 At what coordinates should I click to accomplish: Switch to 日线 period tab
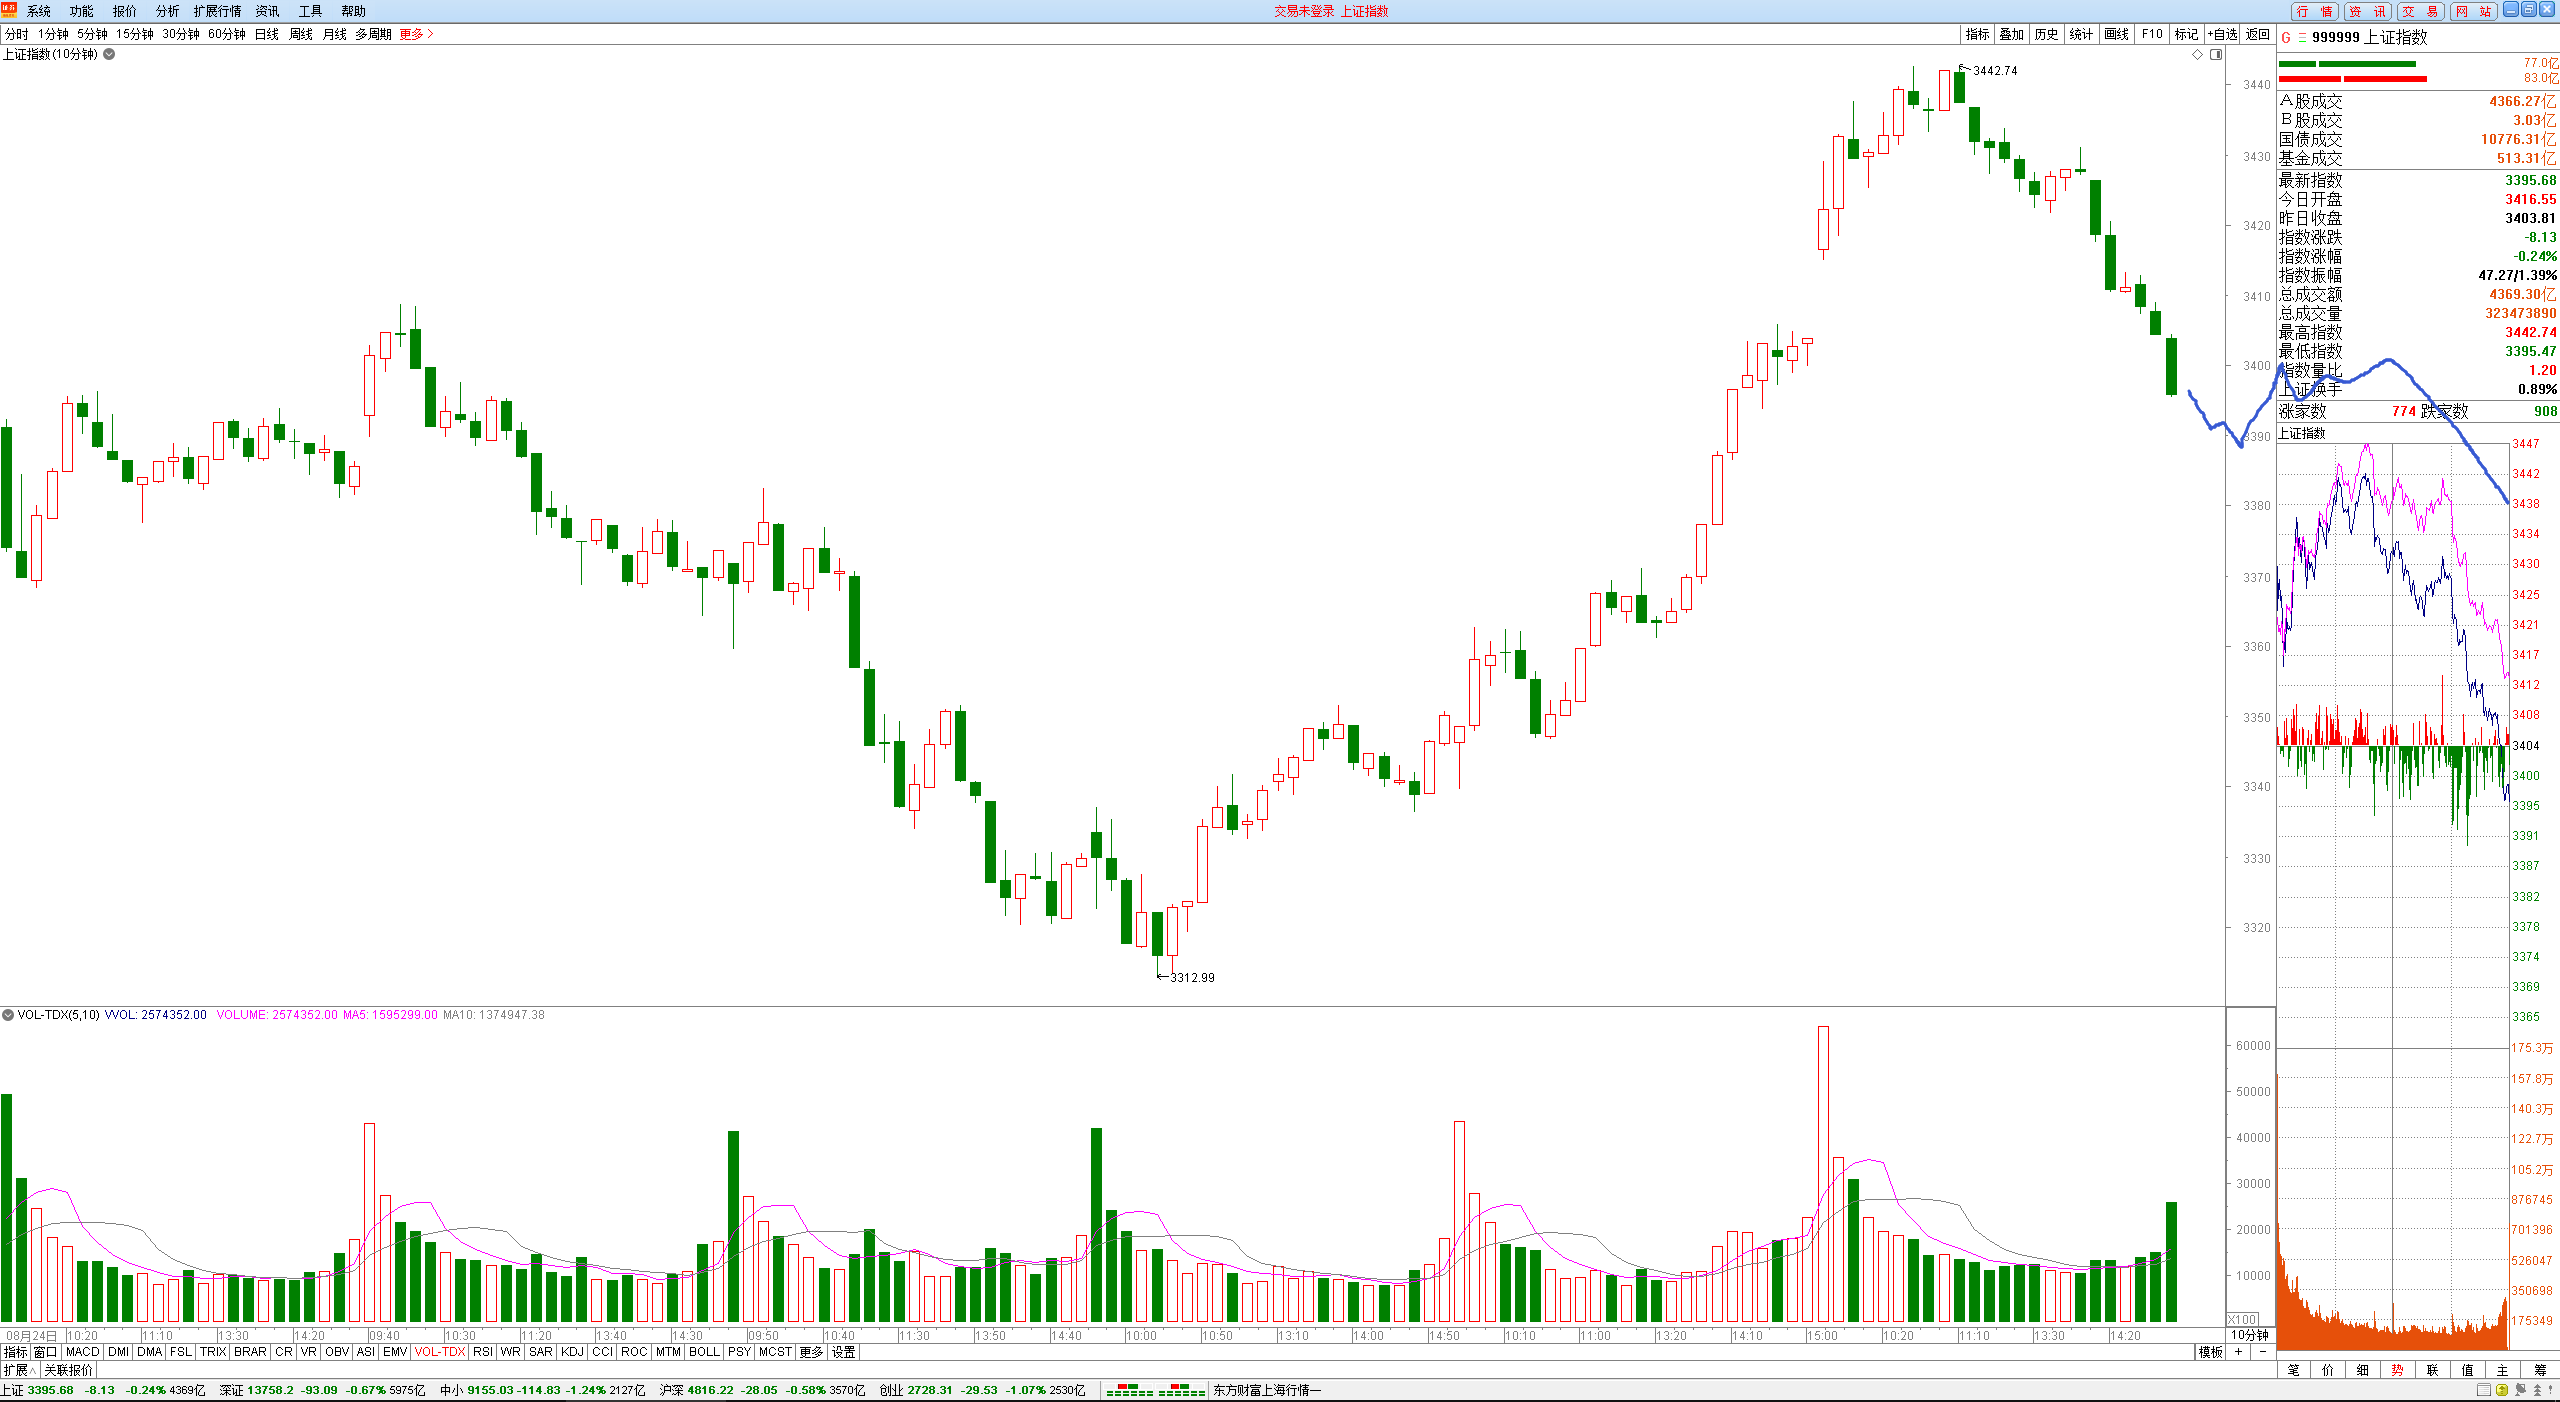tap(267, 34)
